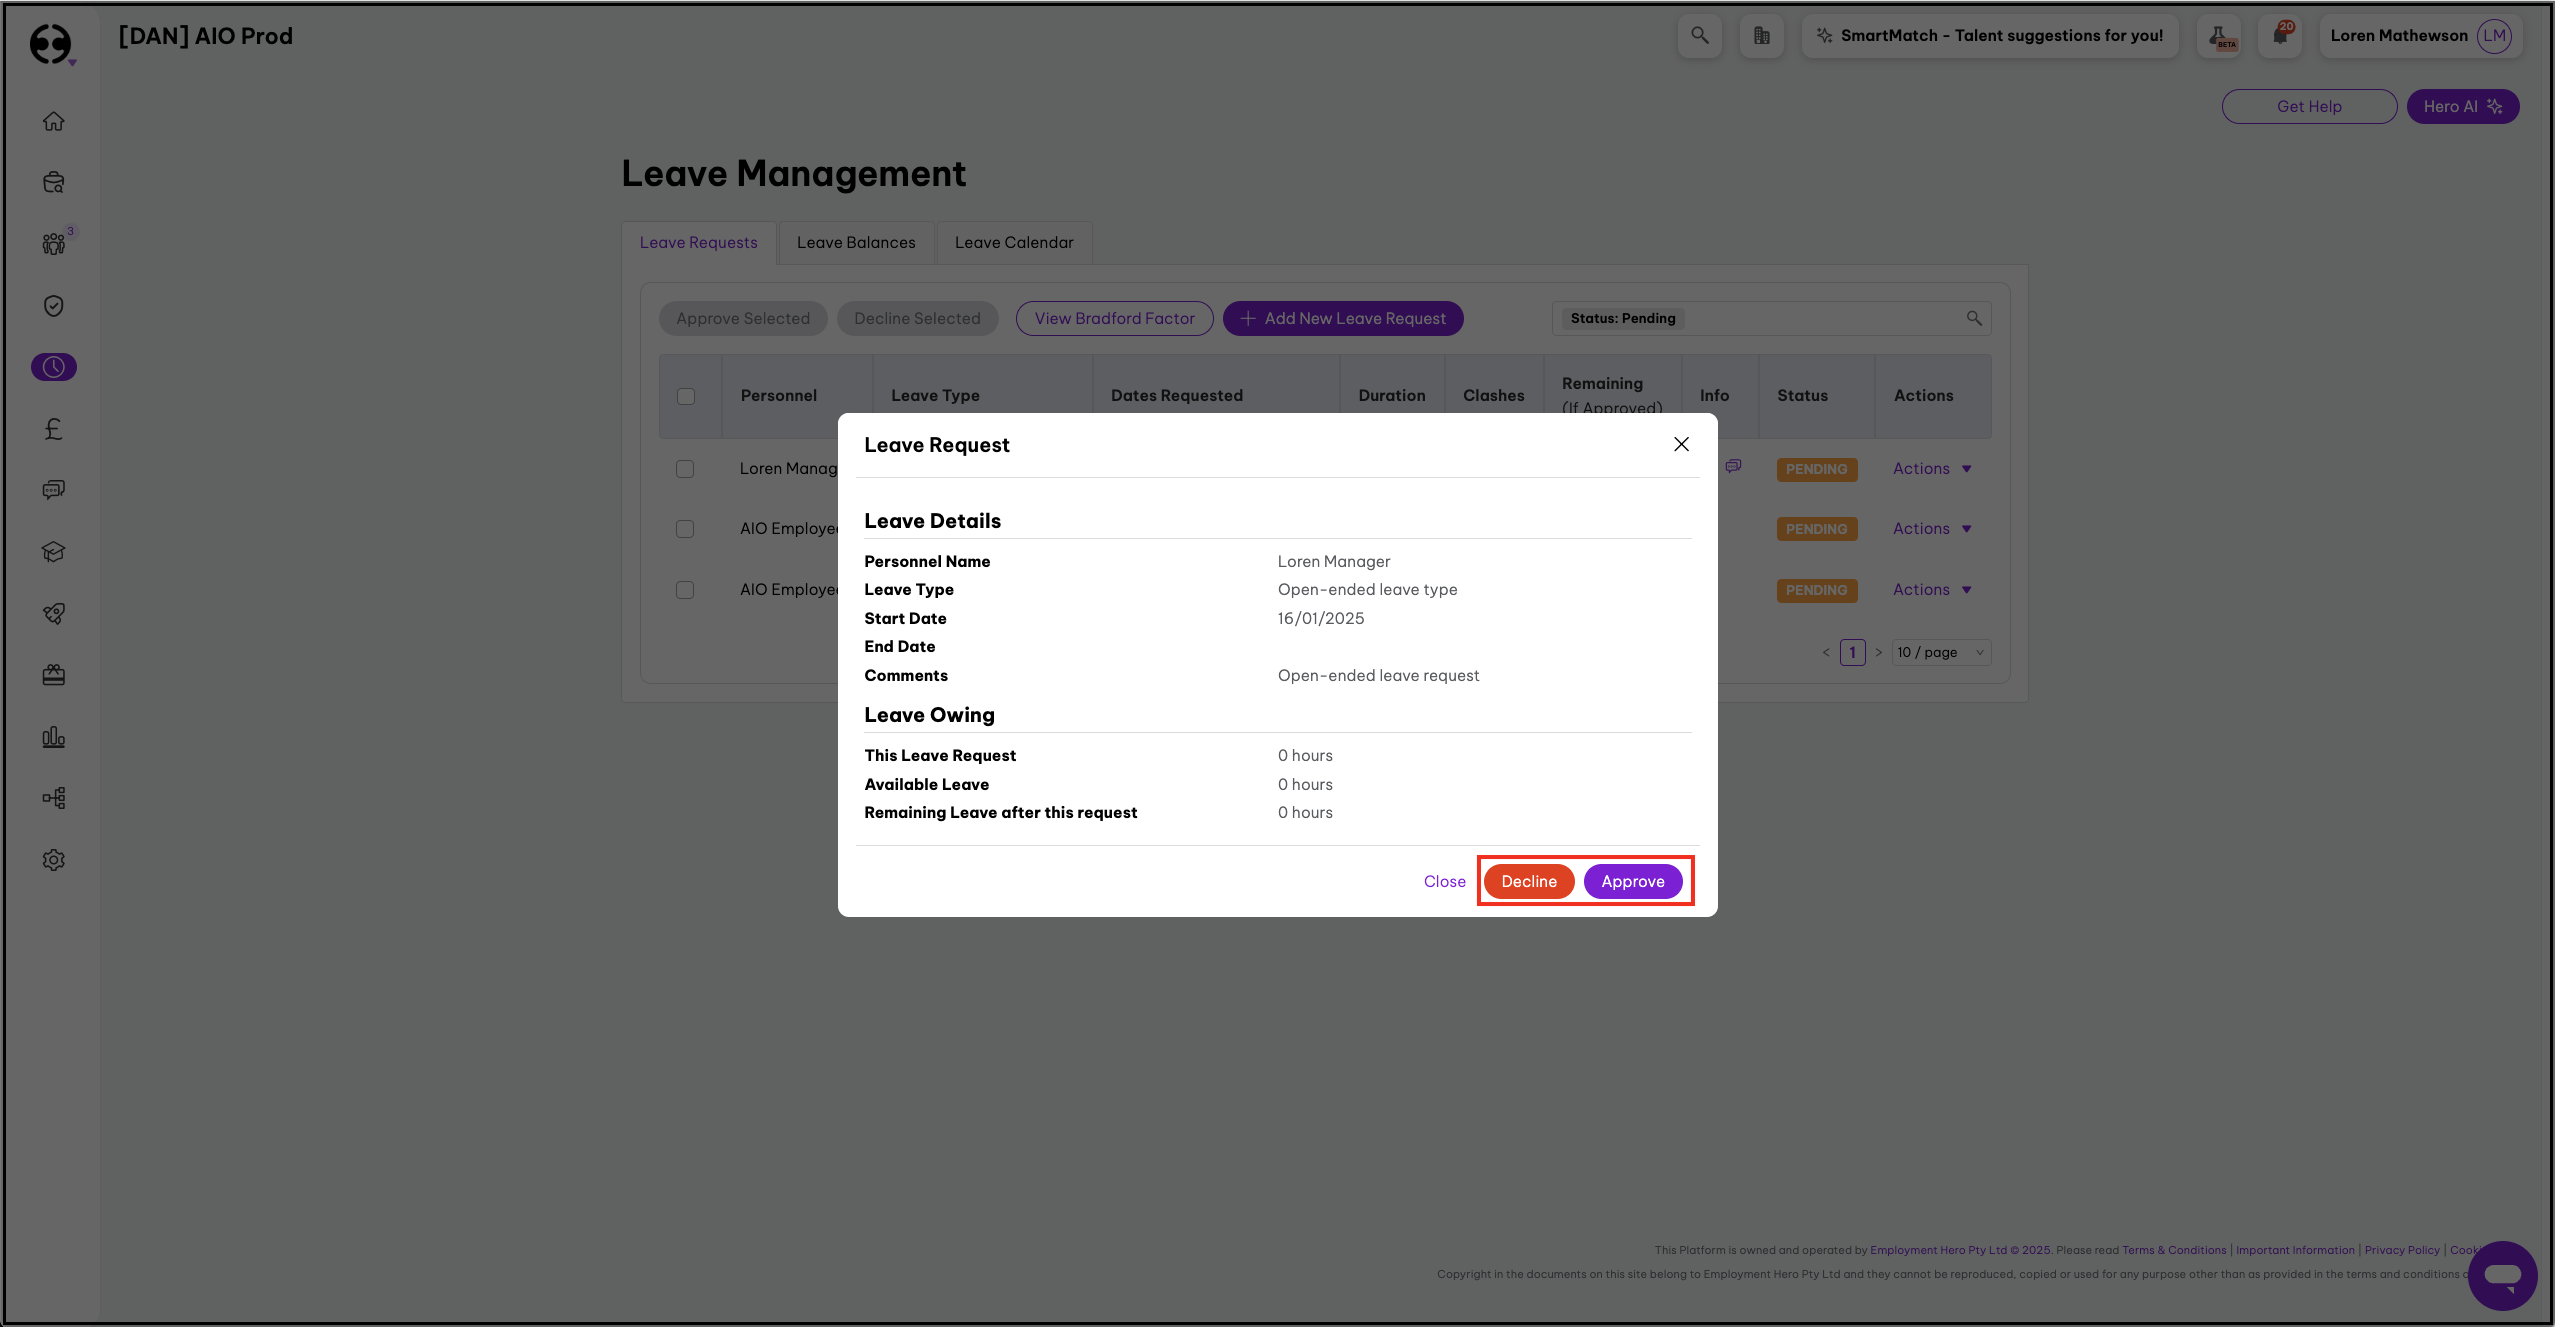The width and height of the screenshot is (2555, 1327).
Task: Click the notifications bell icon
Action: click(2280, 36)
